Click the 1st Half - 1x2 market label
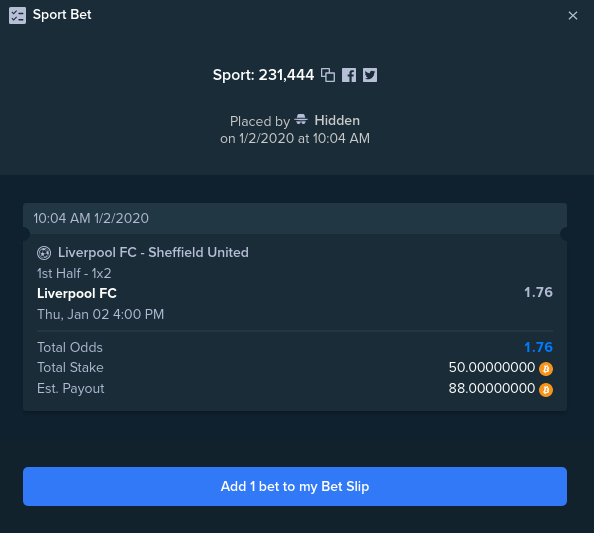 click(74, 274)
